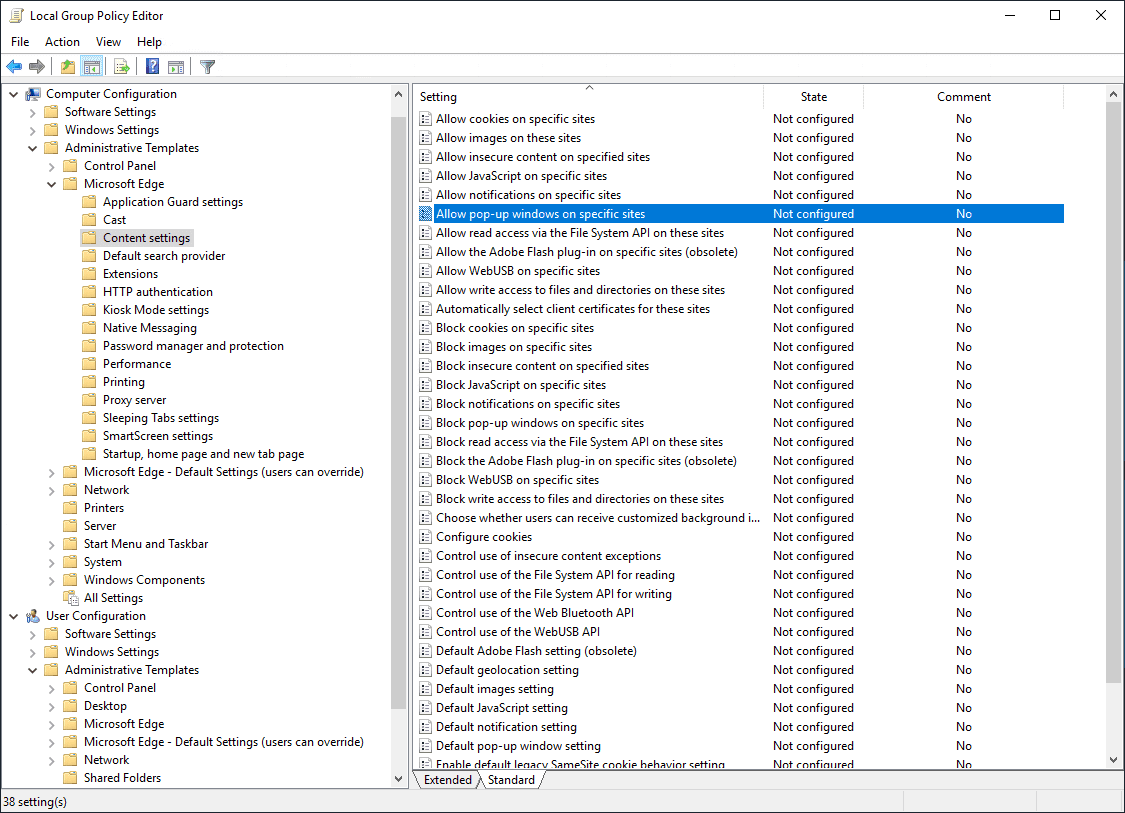The image size is (1125, 813).
Task: Click folder icon of Content settings
Action: coord(89,238)
